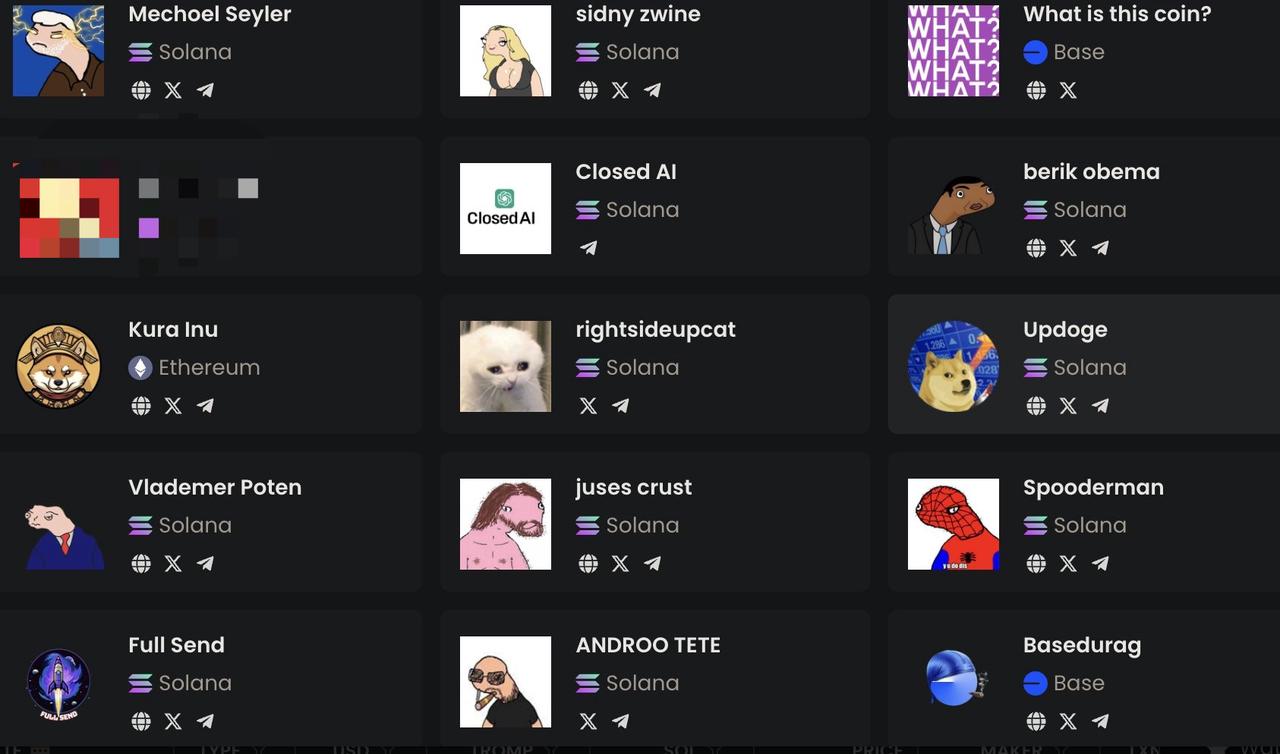Open the Spooderman token image
Viewport: 1280px width, 754px height.
953,524
